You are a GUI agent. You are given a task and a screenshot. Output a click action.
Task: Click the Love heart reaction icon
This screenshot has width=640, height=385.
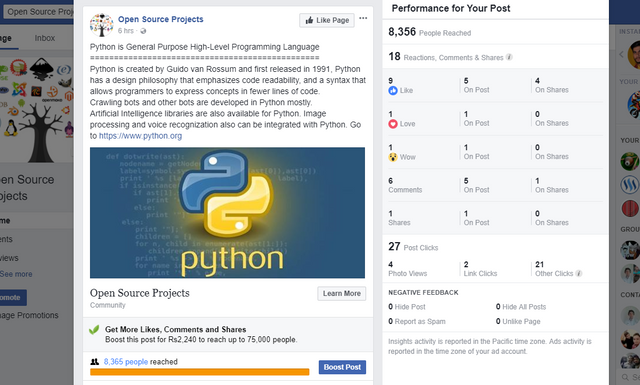pyautogui.click(x=393, y=124)
